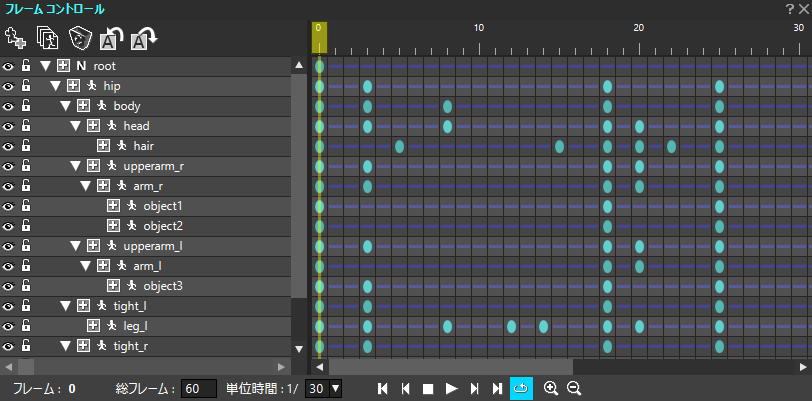This screenshot has width=812, height=401.
Task: Click the redo arrow A icon
Action: click(x=144, y=38)
